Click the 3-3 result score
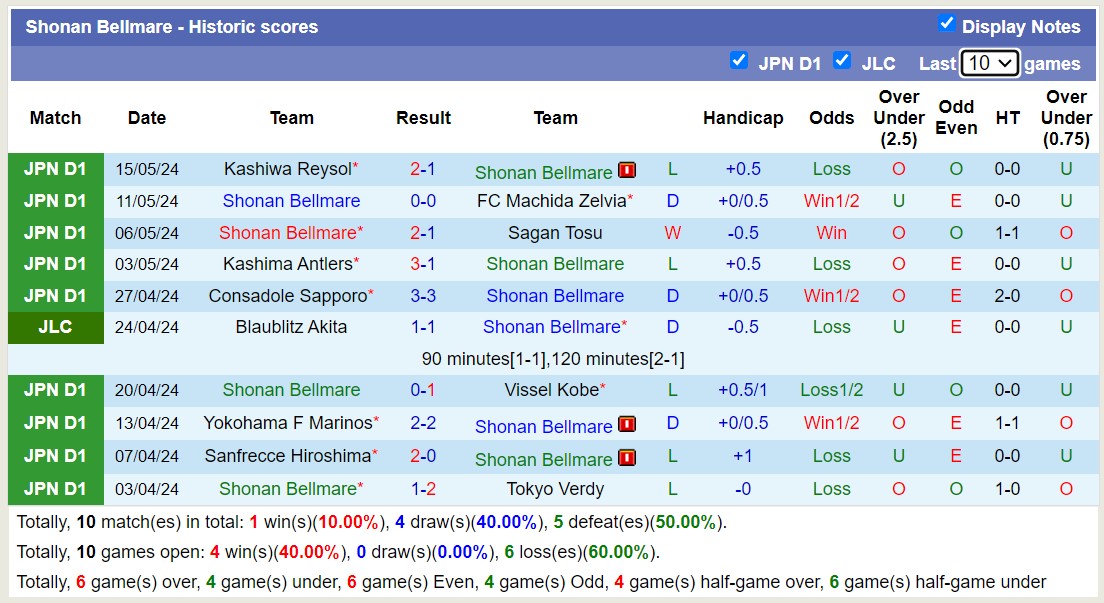Image resolution: width=1104 pixels, height=603 pixels. 423,296
